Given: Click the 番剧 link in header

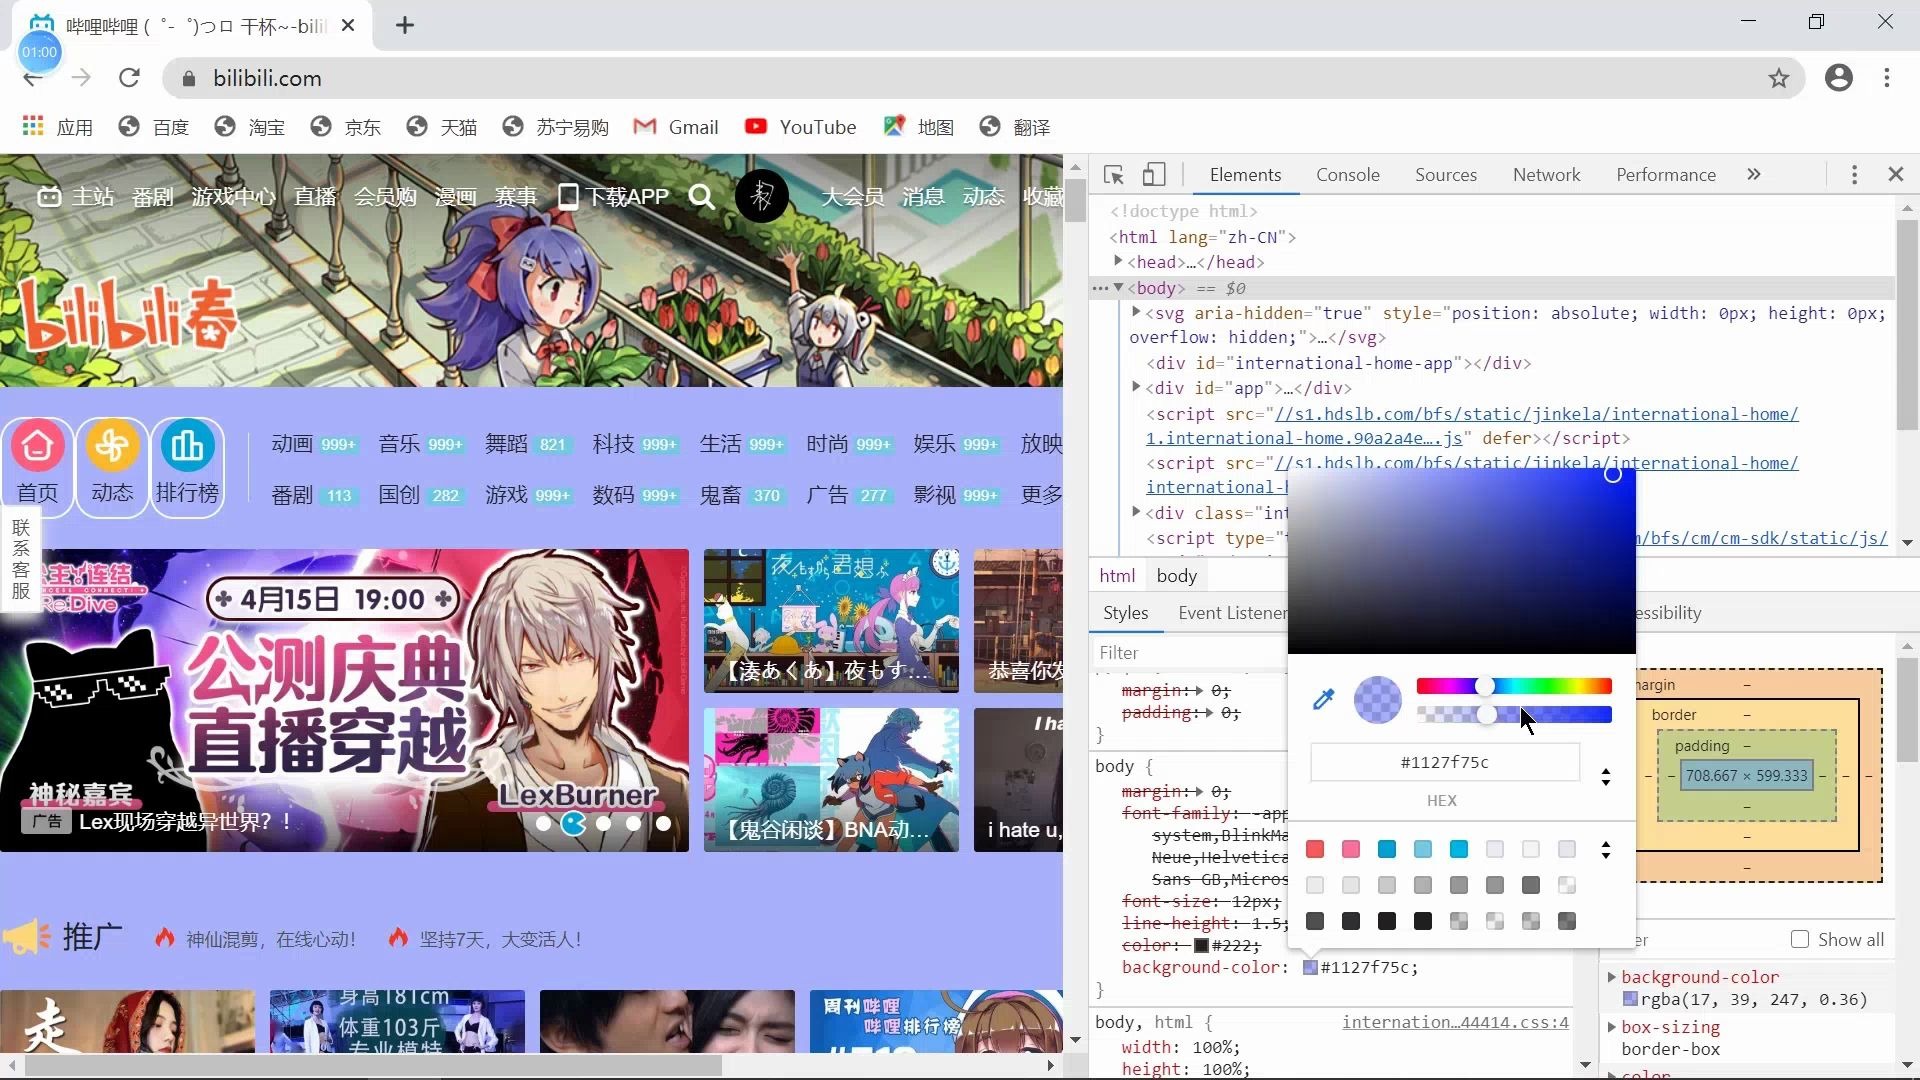Looking at the screenshot, I should (x=152, y=197).
